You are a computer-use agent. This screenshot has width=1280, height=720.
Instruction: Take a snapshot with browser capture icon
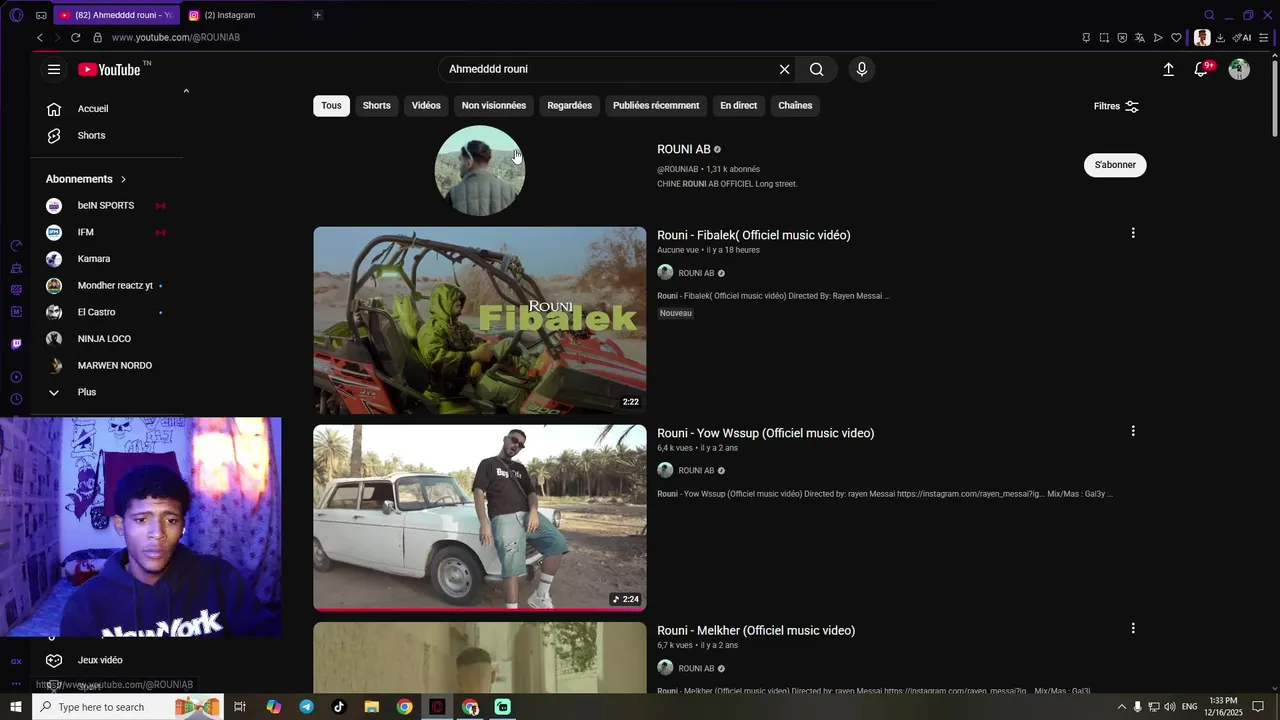pyautogui.click(x=1104, y=38)
